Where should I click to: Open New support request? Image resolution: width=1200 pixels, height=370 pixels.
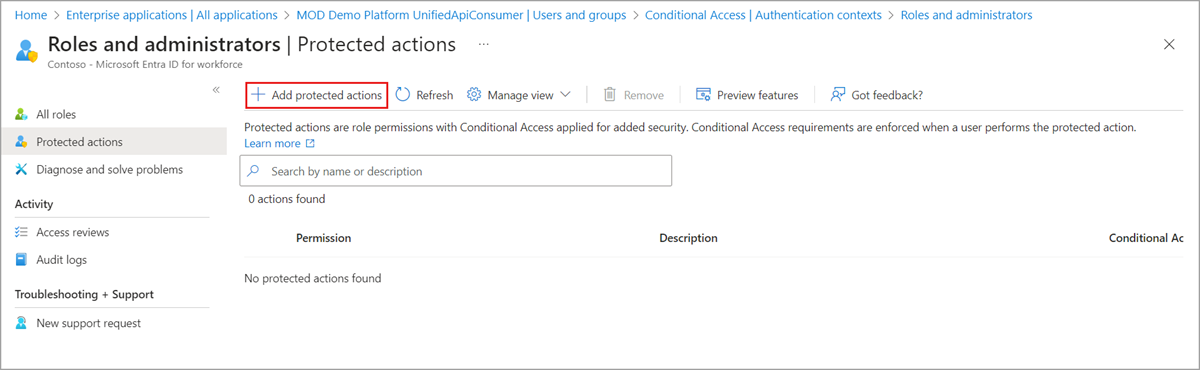point(89,323)
